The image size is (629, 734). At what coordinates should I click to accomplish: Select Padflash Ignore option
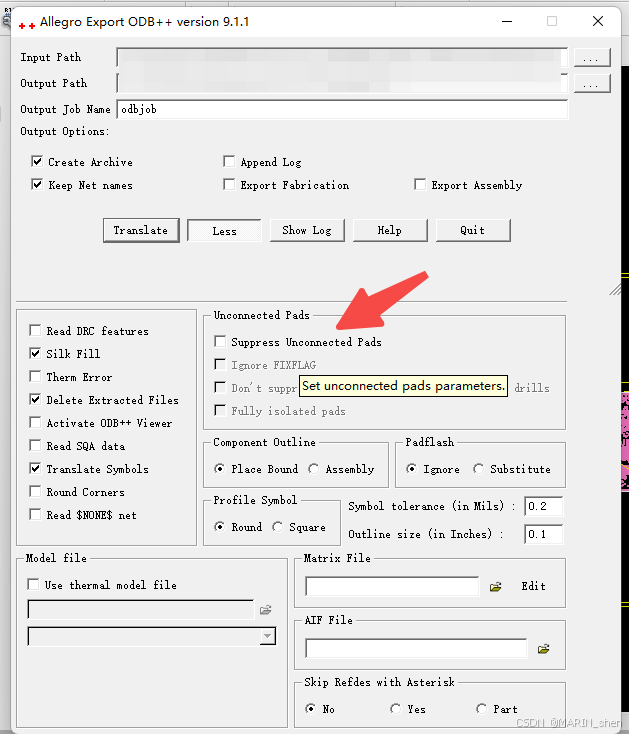click(x=411, y=469)
